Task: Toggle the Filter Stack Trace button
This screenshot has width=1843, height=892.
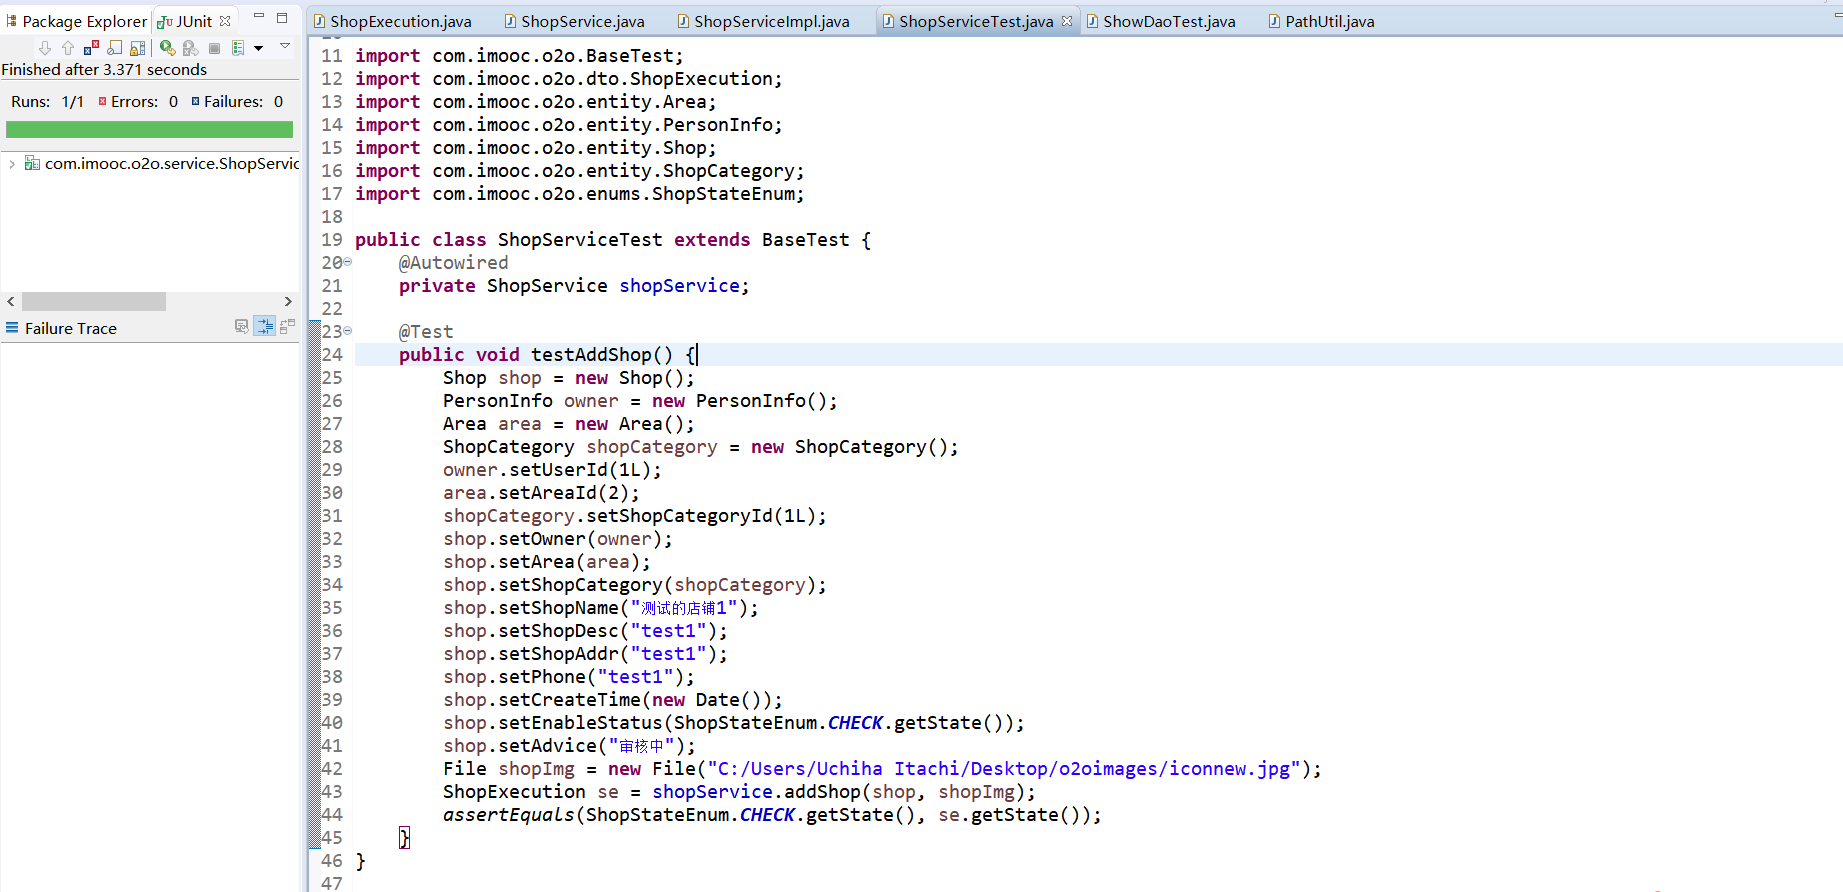Action: pos(264,326)
